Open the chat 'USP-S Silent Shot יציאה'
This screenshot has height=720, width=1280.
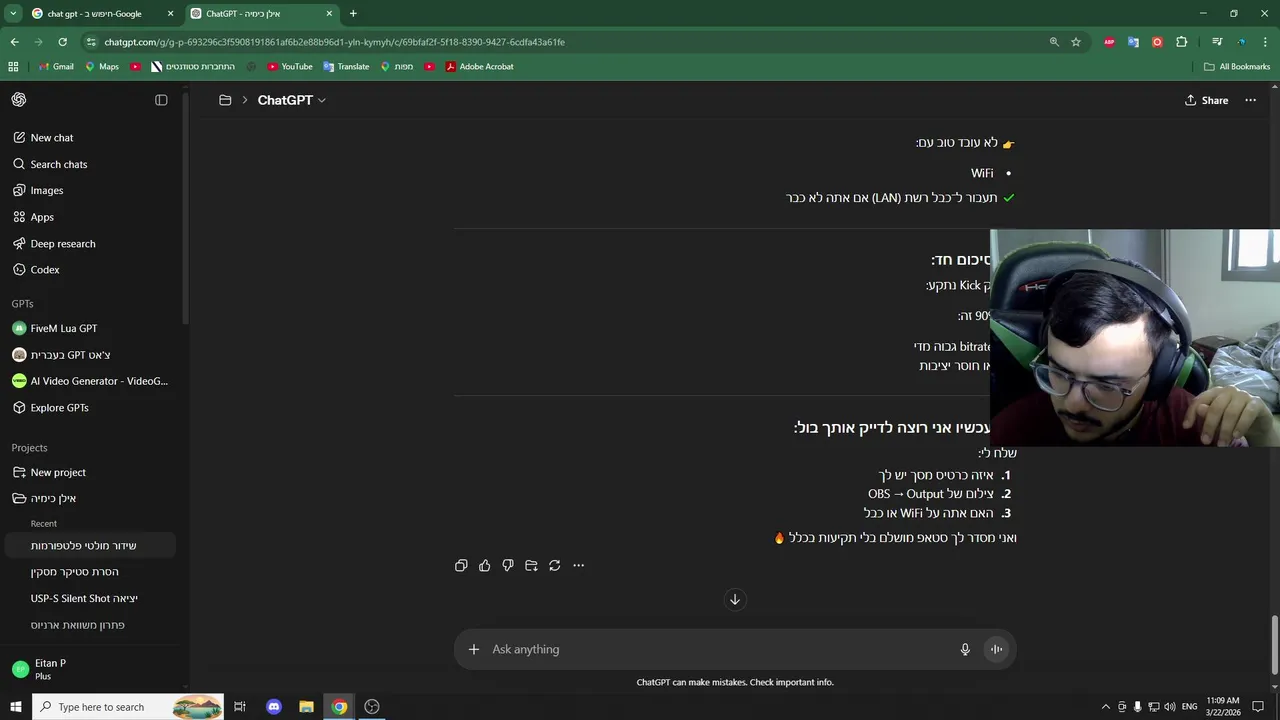tap(90, 598)
